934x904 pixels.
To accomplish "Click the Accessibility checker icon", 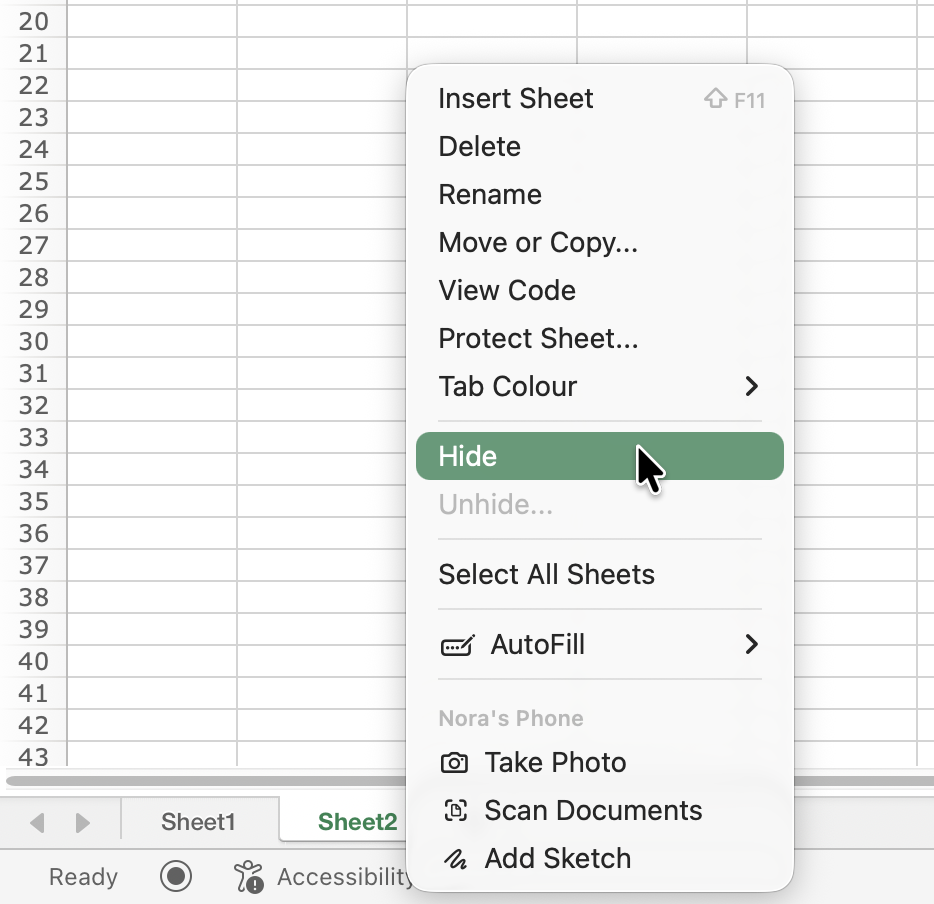I will point(248,877).
